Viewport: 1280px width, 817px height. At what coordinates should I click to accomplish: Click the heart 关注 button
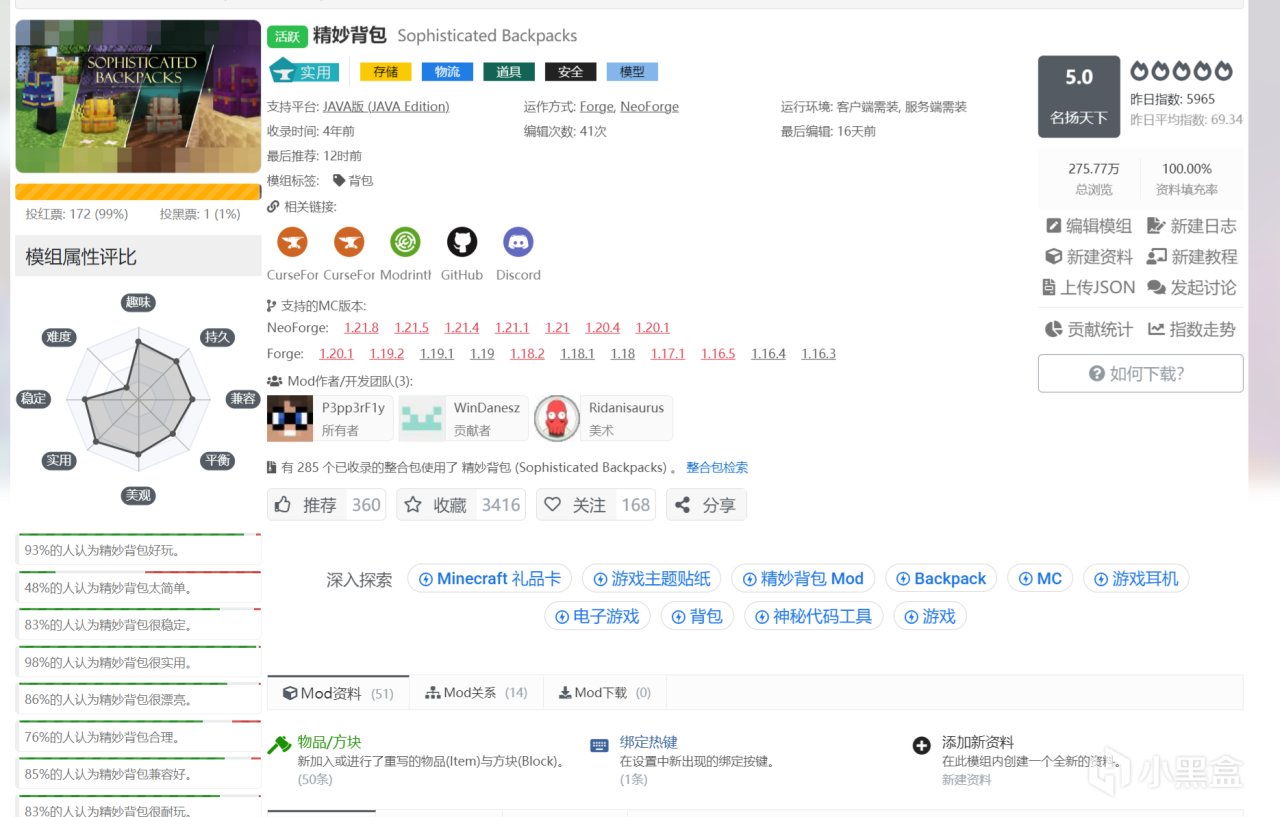(x=596, y=505)
